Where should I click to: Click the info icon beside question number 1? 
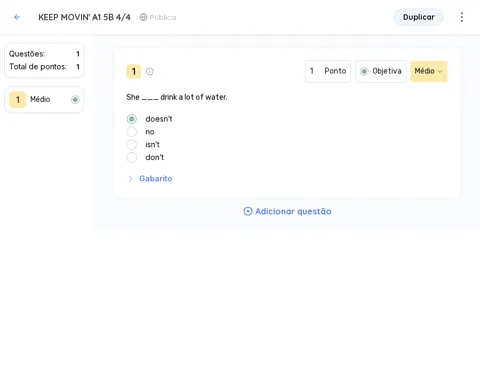[150, 71]
